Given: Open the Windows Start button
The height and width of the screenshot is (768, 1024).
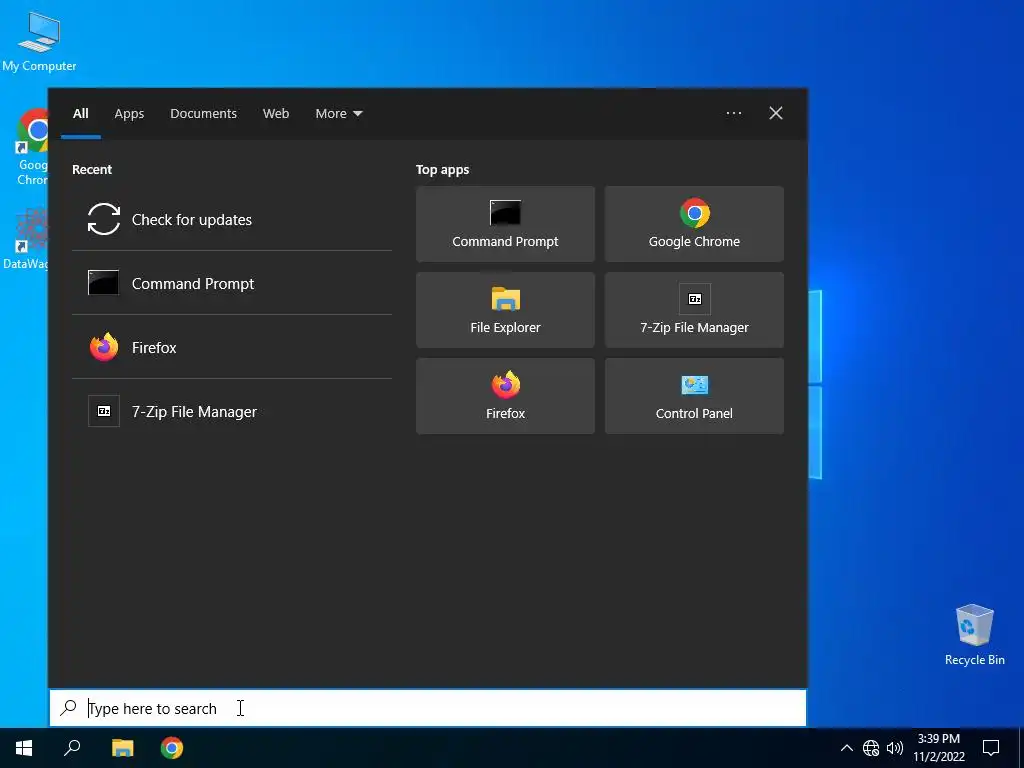Looking at the screenshot, I should tap(24, 748).
